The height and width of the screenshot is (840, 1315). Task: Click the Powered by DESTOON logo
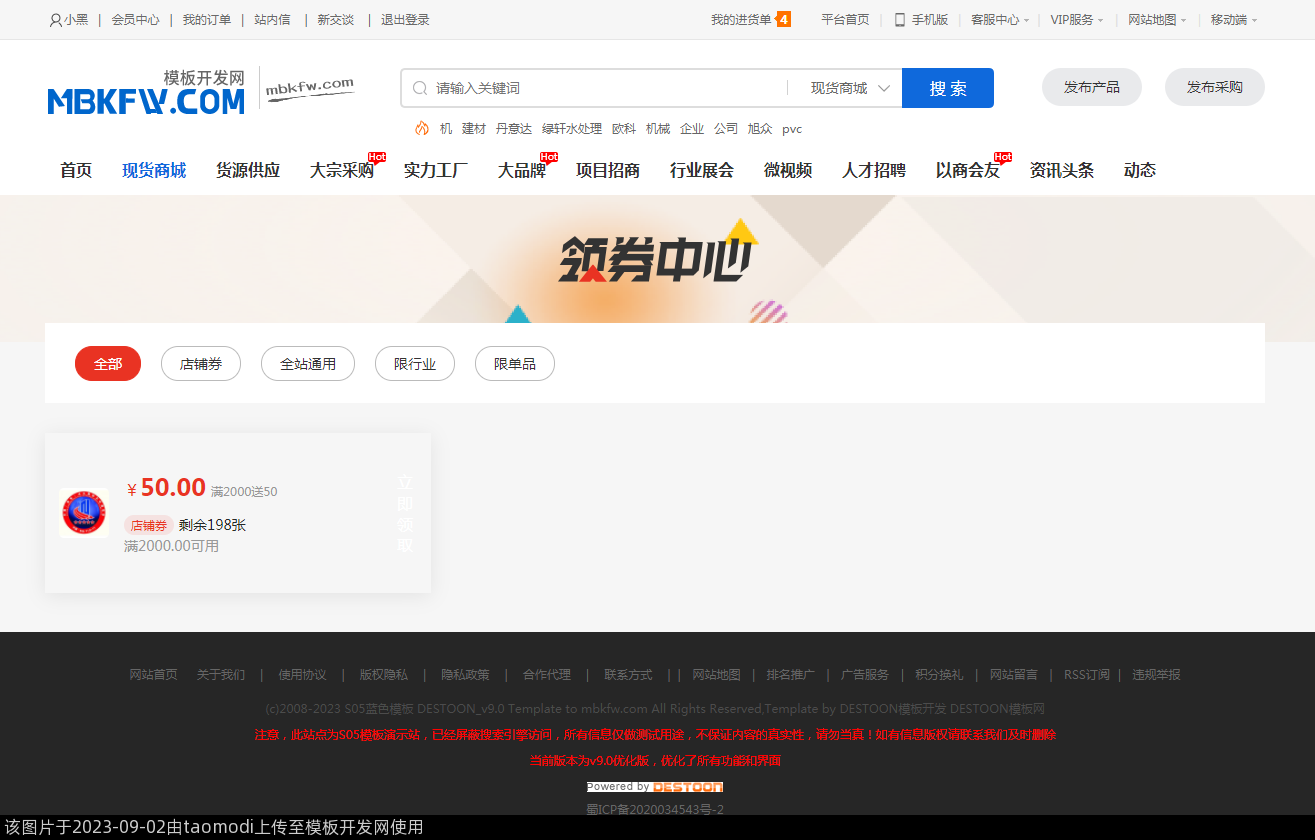(x=654, y=787)
